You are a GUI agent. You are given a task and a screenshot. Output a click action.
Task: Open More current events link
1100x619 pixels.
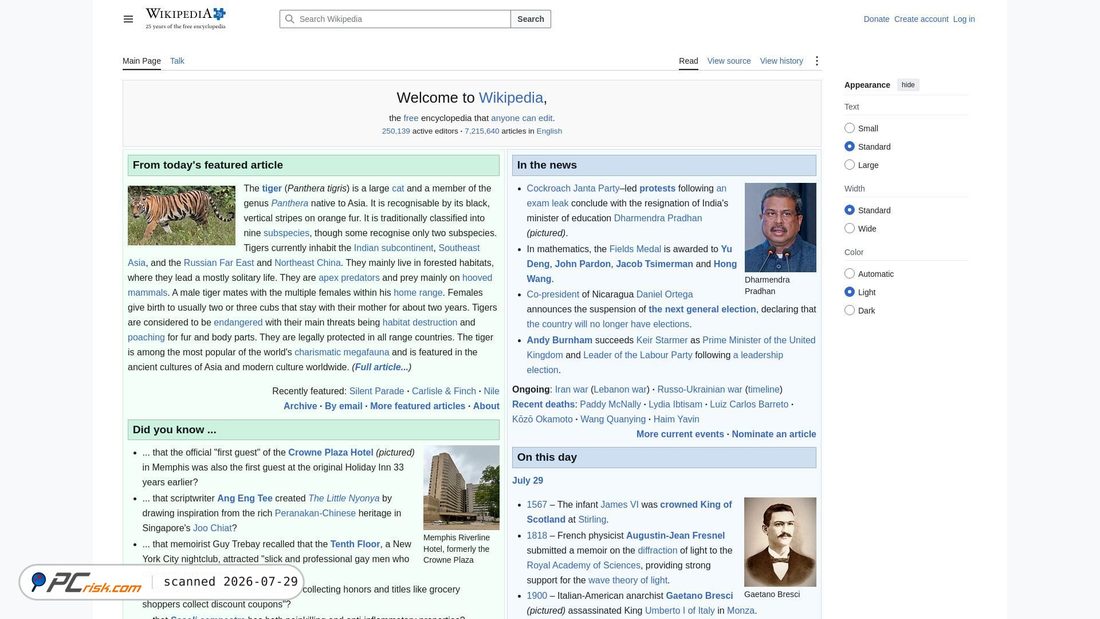680,434
